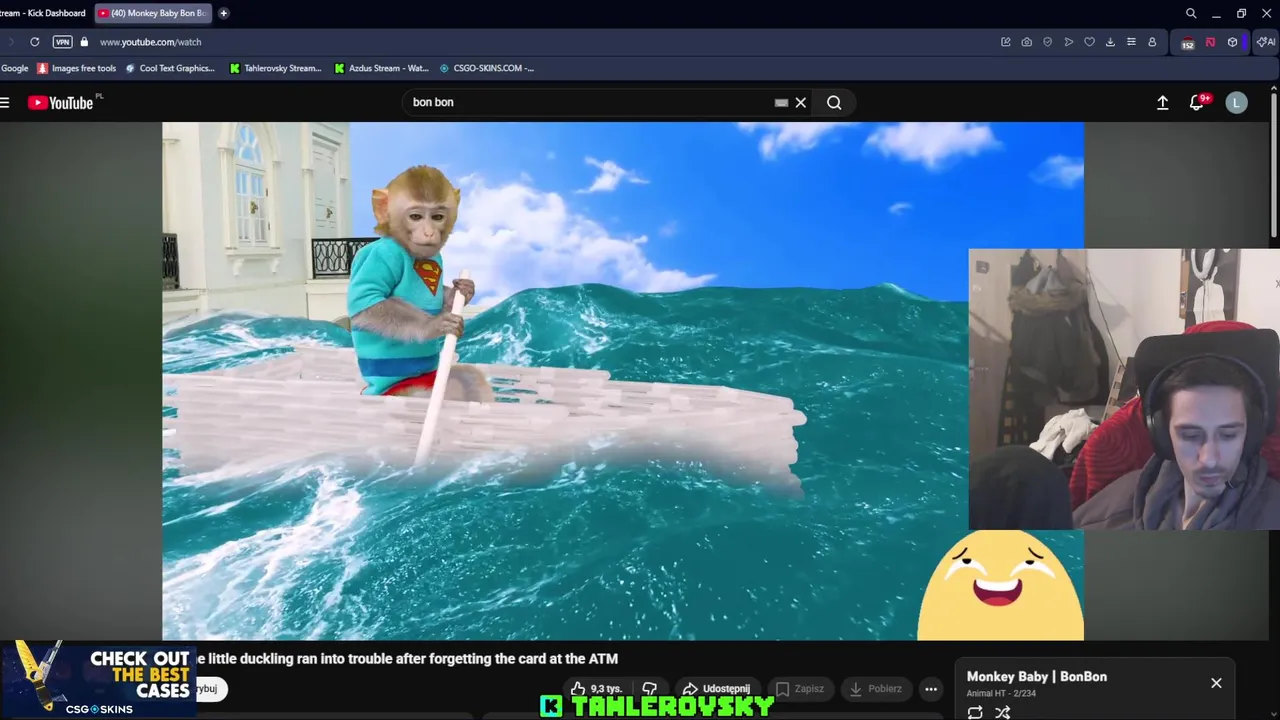
Task: Click the pink N extension icon
Action: tap(1210, 42)
